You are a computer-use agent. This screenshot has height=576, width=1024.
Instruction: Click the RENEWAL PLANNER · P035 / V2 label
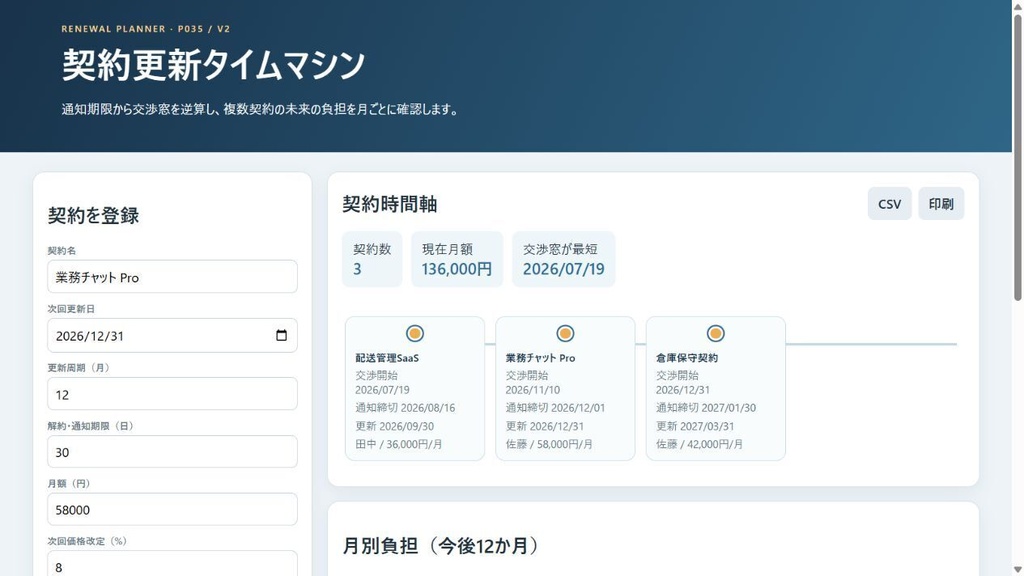pos(146,29)
